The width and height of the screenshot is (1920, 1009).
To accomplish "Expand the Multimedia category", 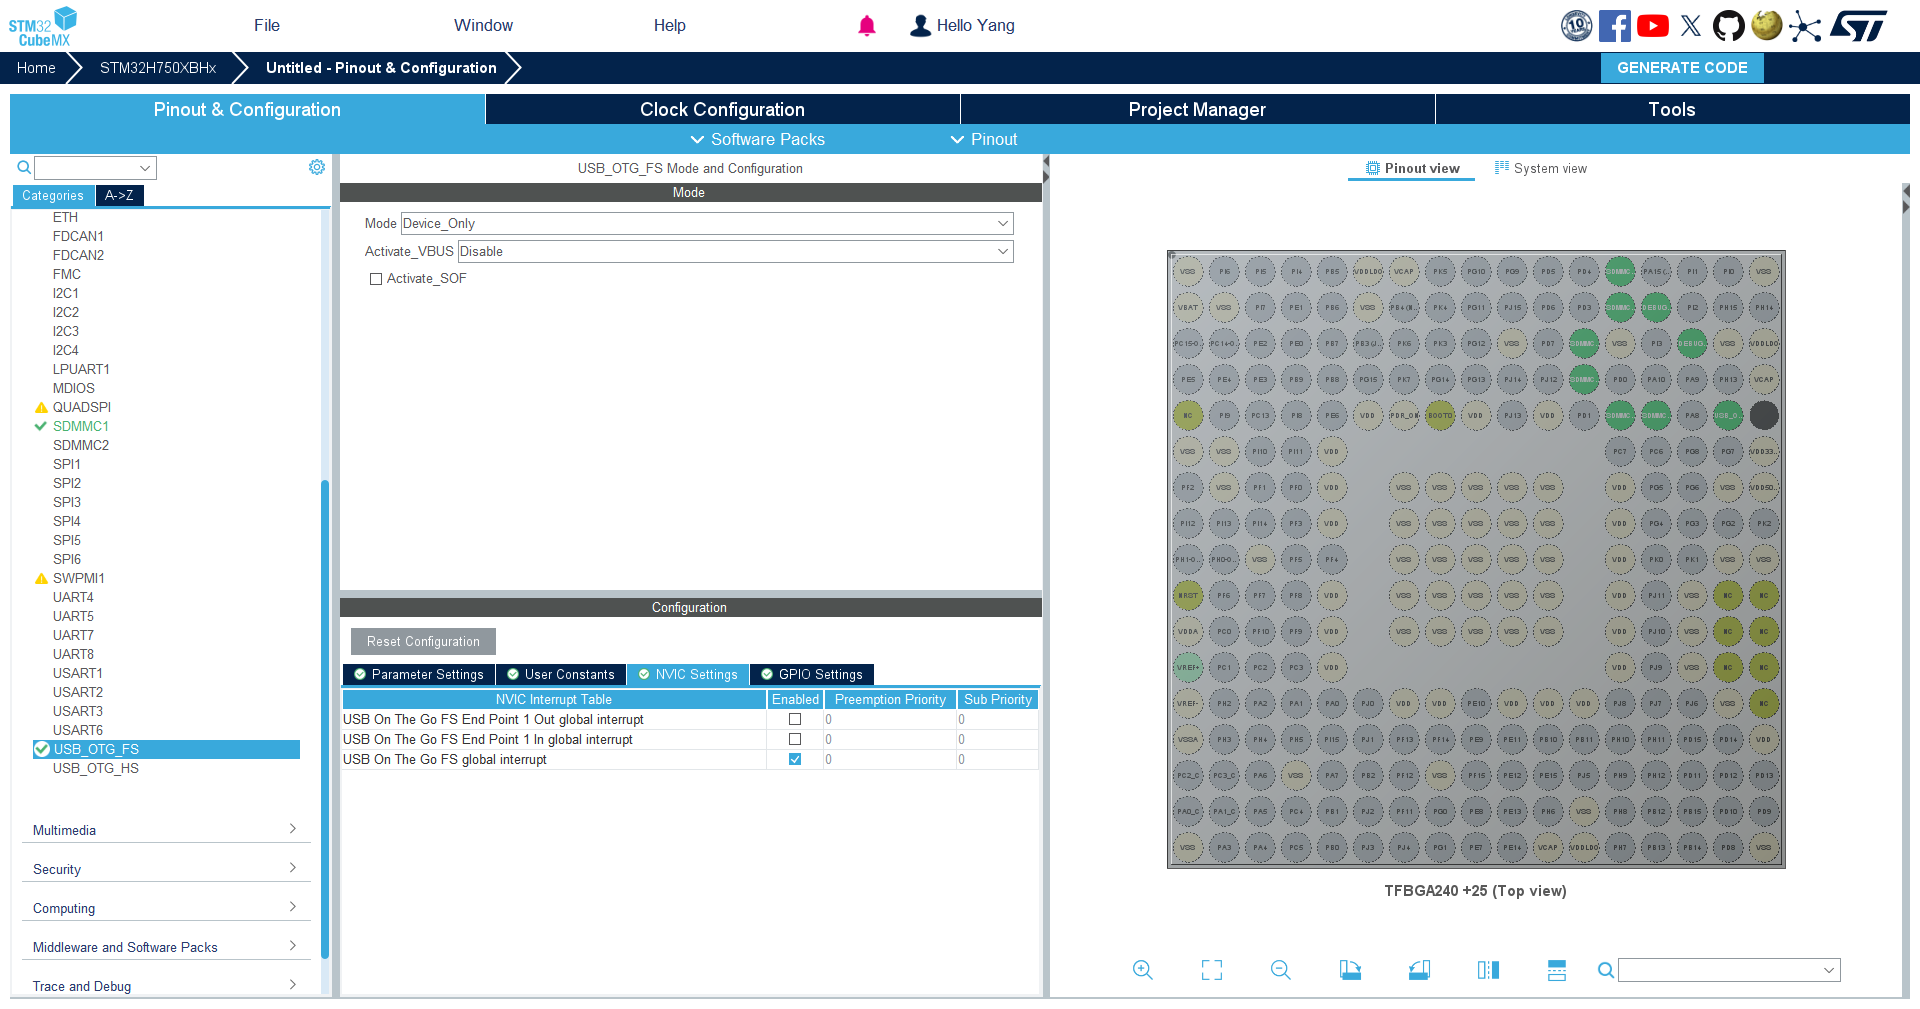I will click(x=166, y=830).
